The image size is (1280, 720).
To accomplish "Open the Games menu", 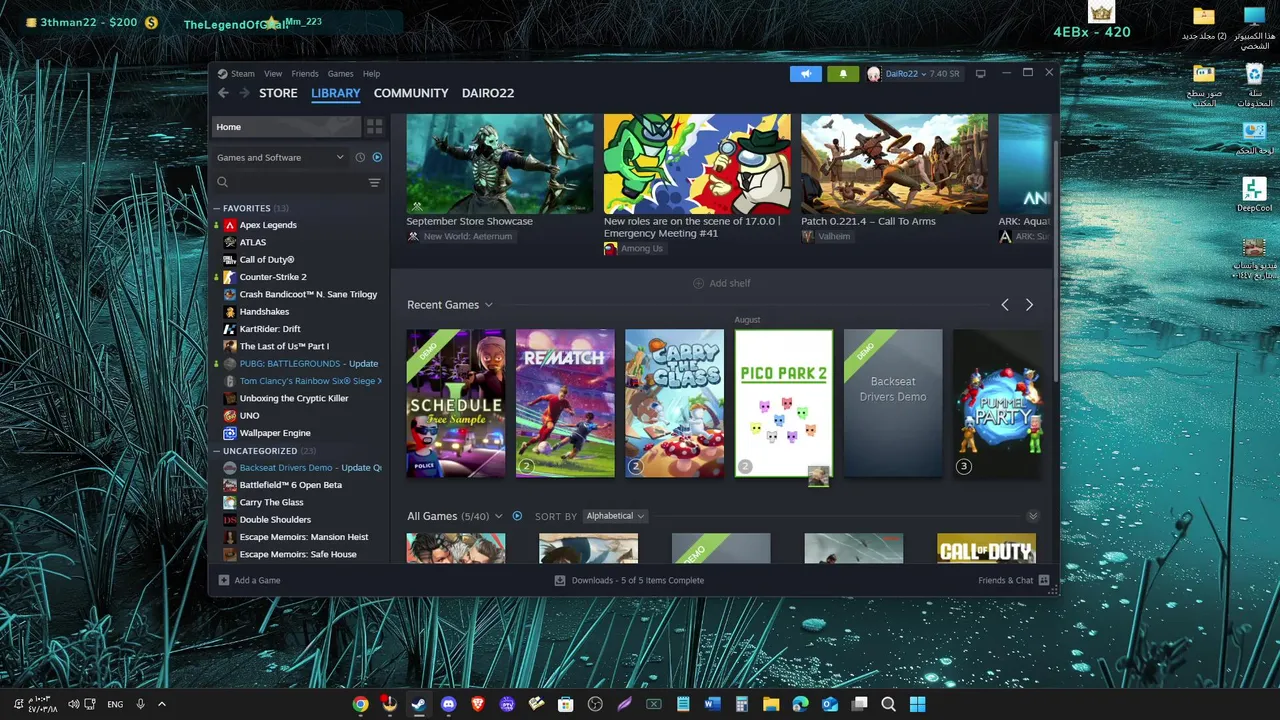I will pos(341,74).
